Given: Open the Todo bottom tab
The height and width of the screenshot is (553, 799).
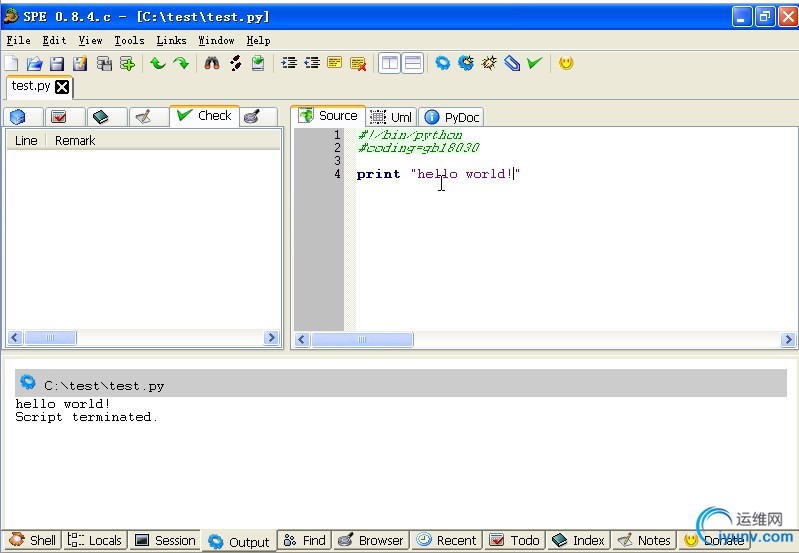Looking at the screenshot, I should pos(515,540).
